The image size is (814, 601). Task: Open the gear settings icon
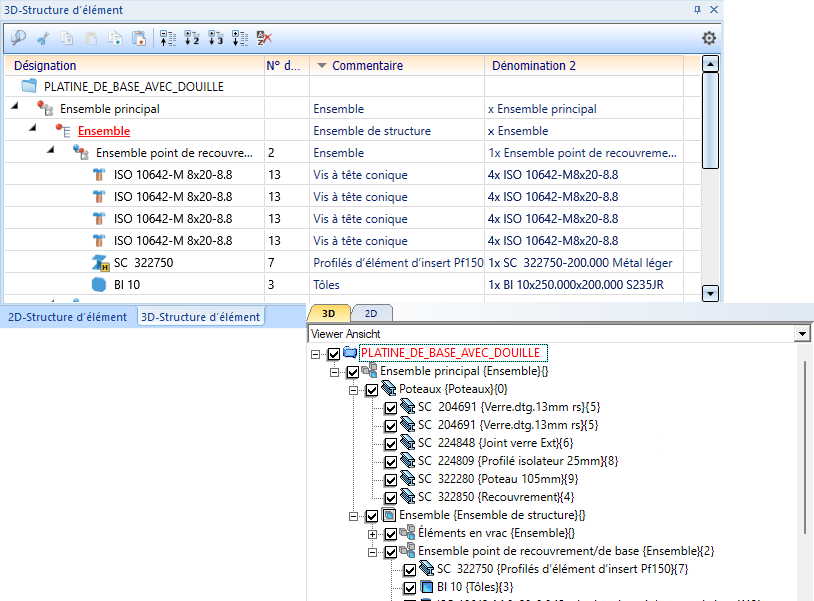point(709,38)
